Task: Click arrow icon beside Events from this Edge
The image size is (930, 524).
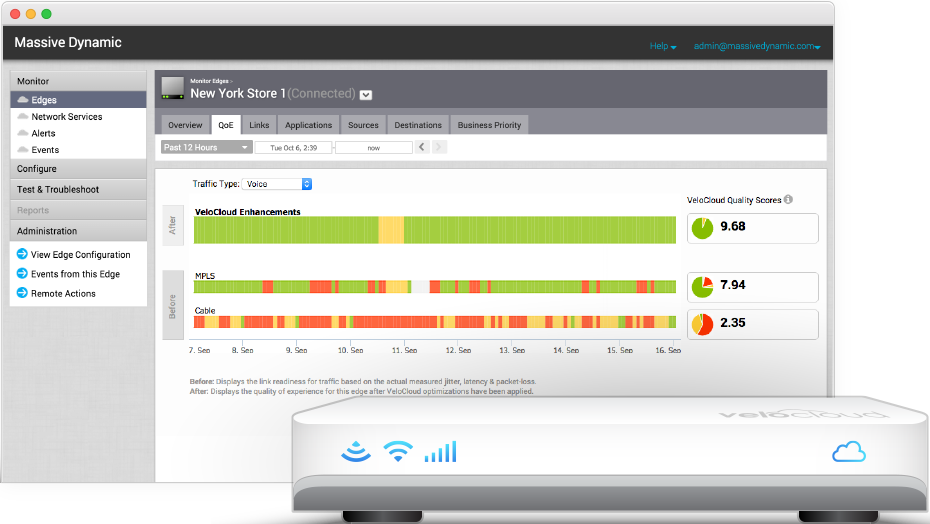Action: coord(22,274)
